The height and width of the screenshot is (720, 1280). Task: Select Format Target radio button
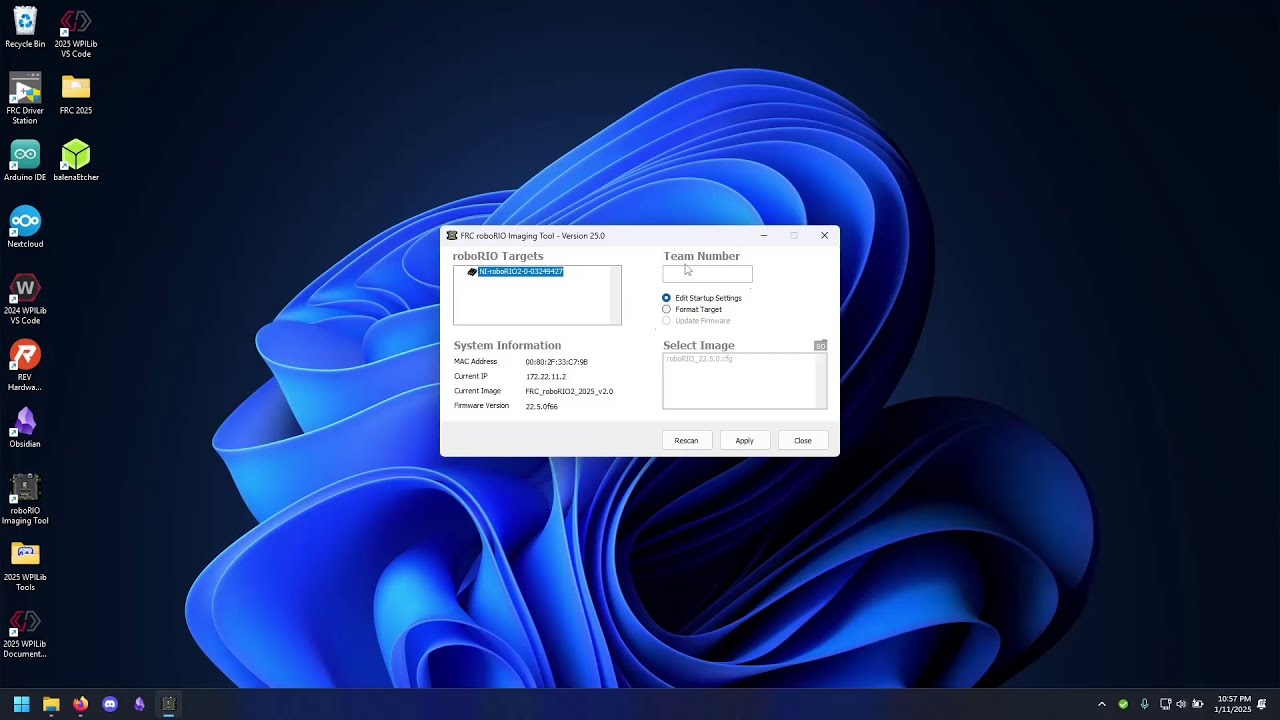click(666, 309)
